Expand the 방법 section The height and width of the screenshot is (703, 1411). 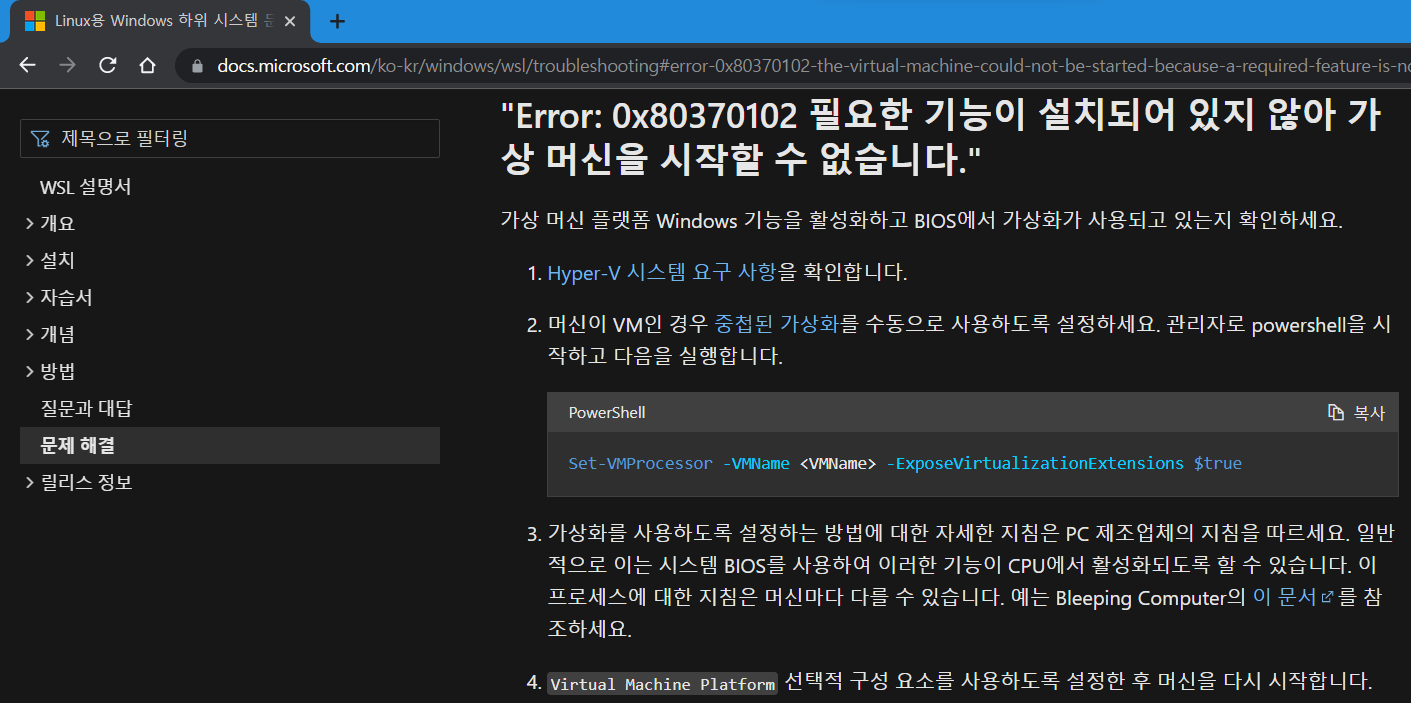click(x=50, y=372)
